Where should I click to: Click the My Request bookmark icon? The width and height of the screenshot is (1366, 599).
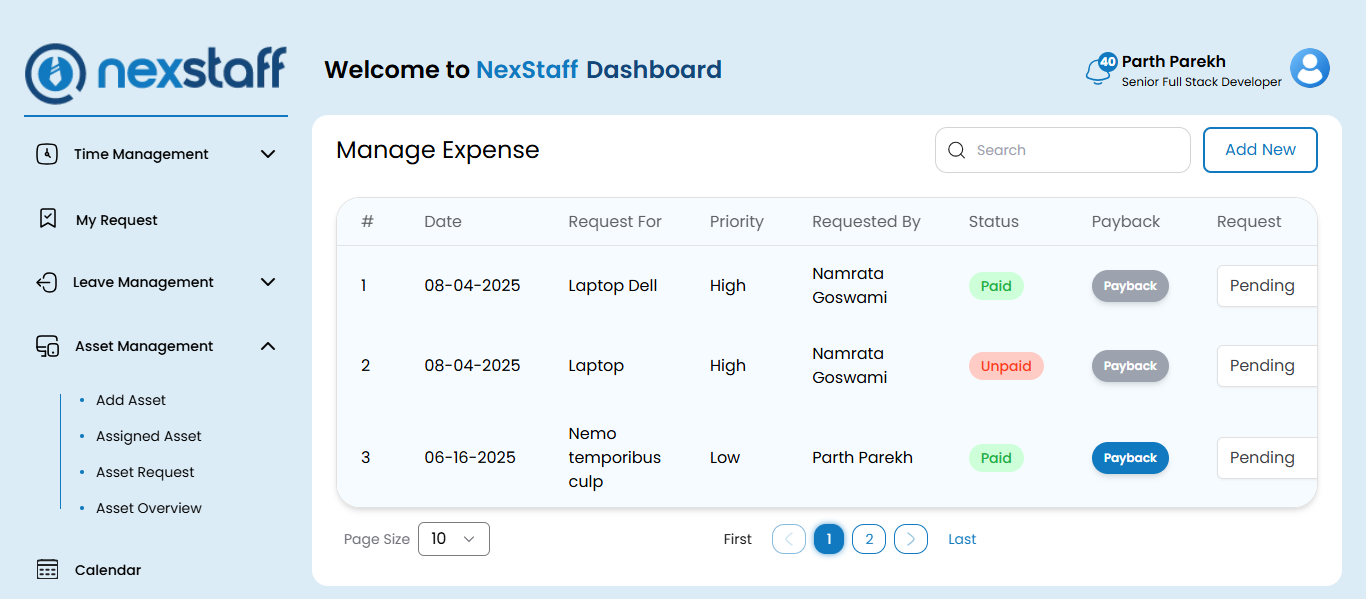click(x=47, y=219)
